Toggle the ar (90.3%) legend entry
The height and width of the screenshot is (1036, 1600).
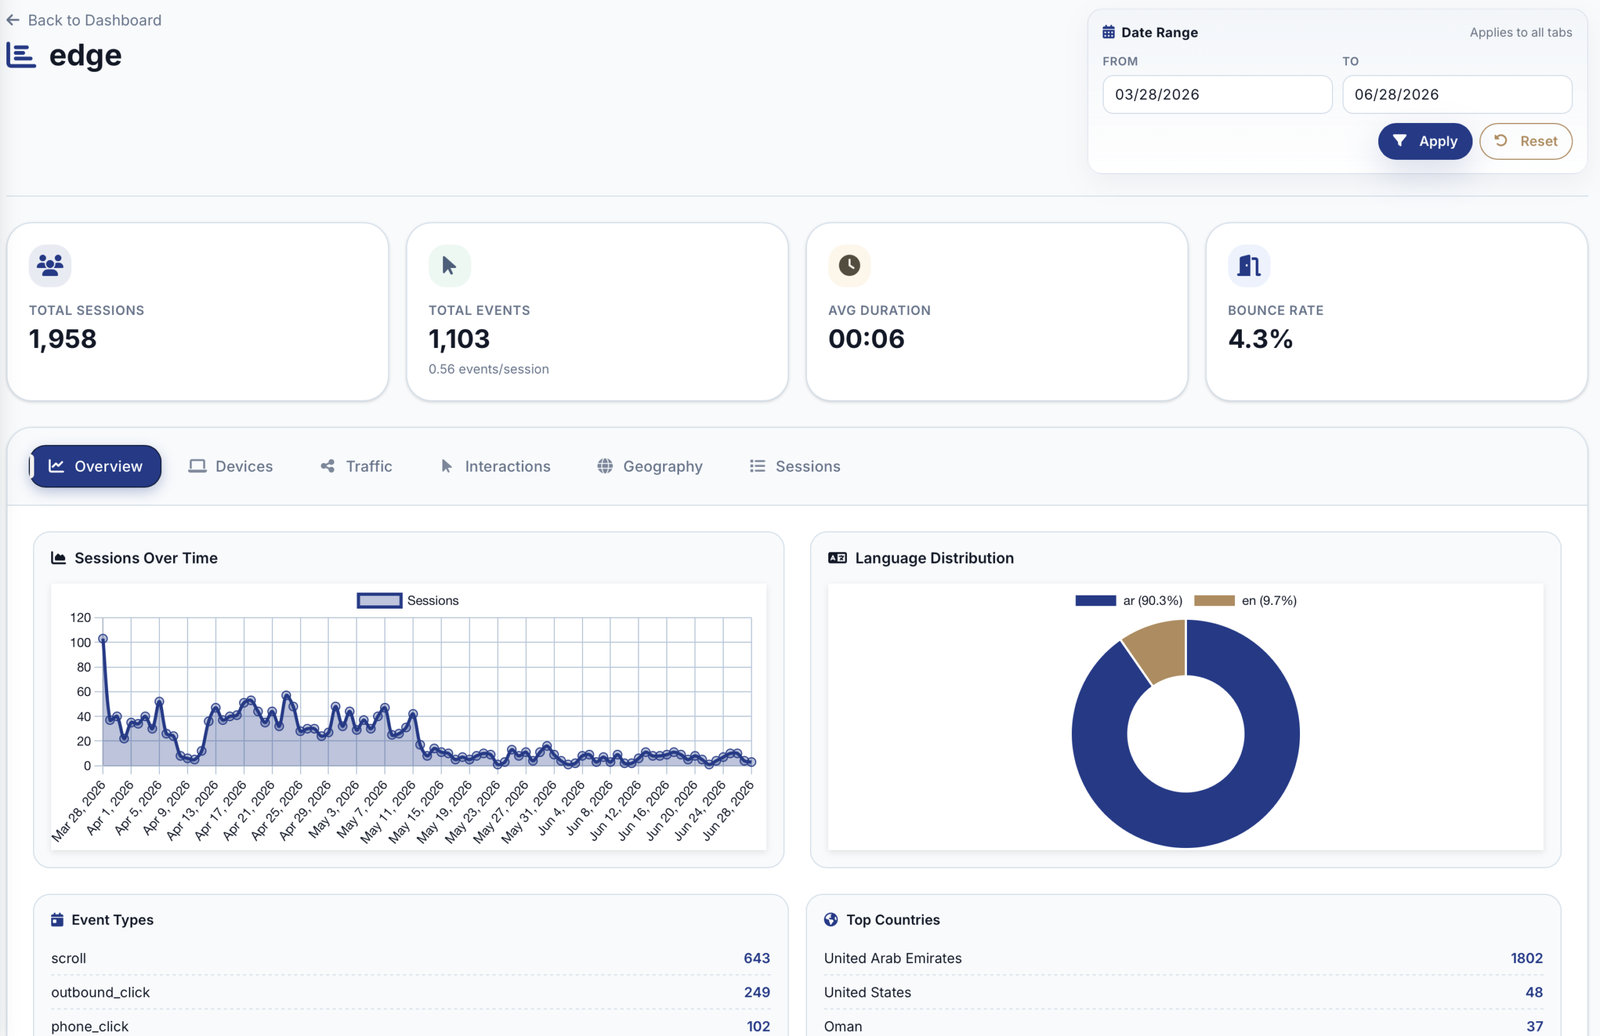tap(1129, 601)
